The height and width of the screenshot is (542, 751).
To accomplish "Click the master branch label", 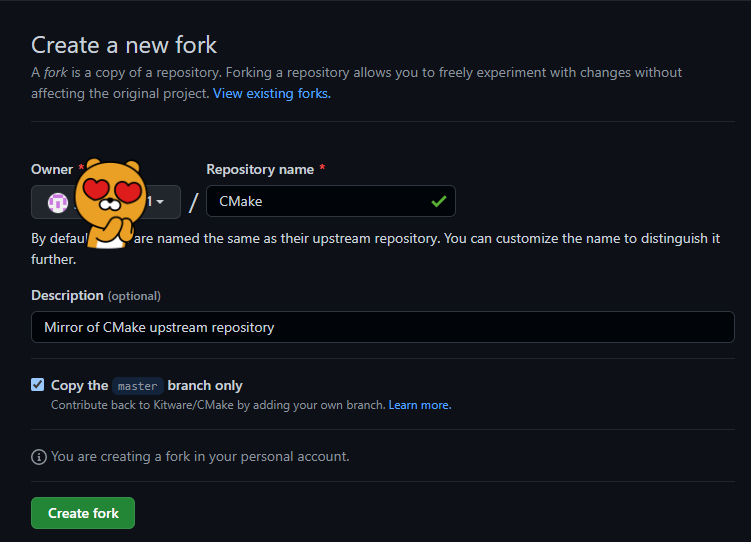I will [x=137, y=386].
